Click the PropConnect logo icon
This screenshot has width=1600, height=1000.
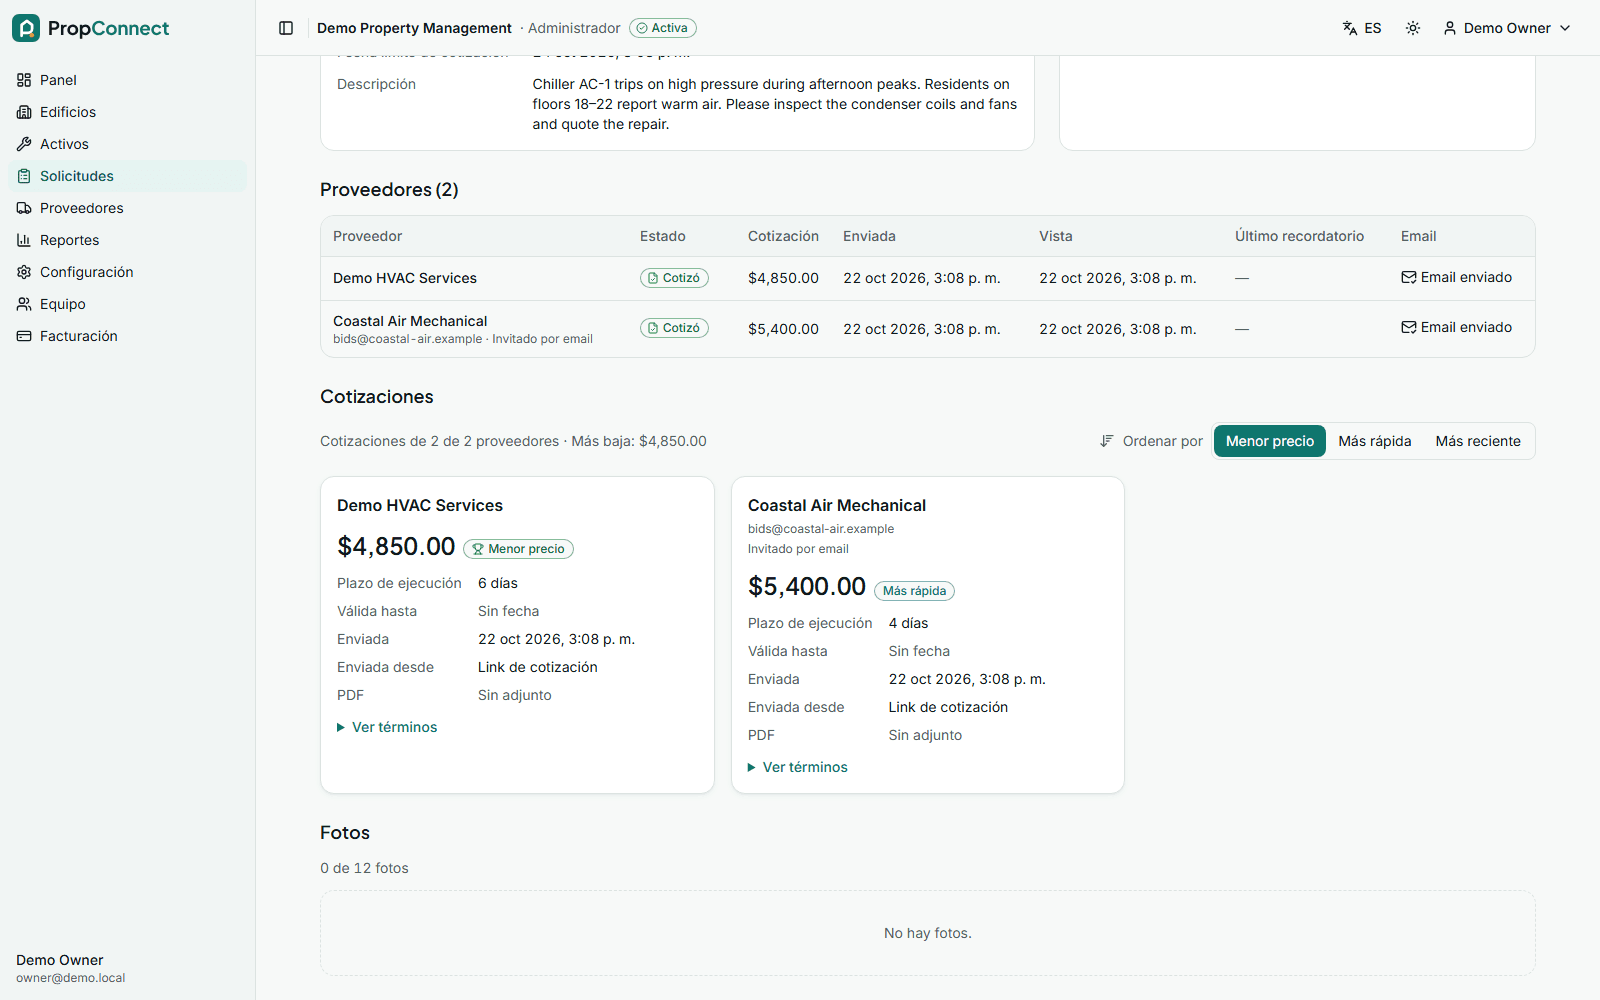tap(26, 28)
